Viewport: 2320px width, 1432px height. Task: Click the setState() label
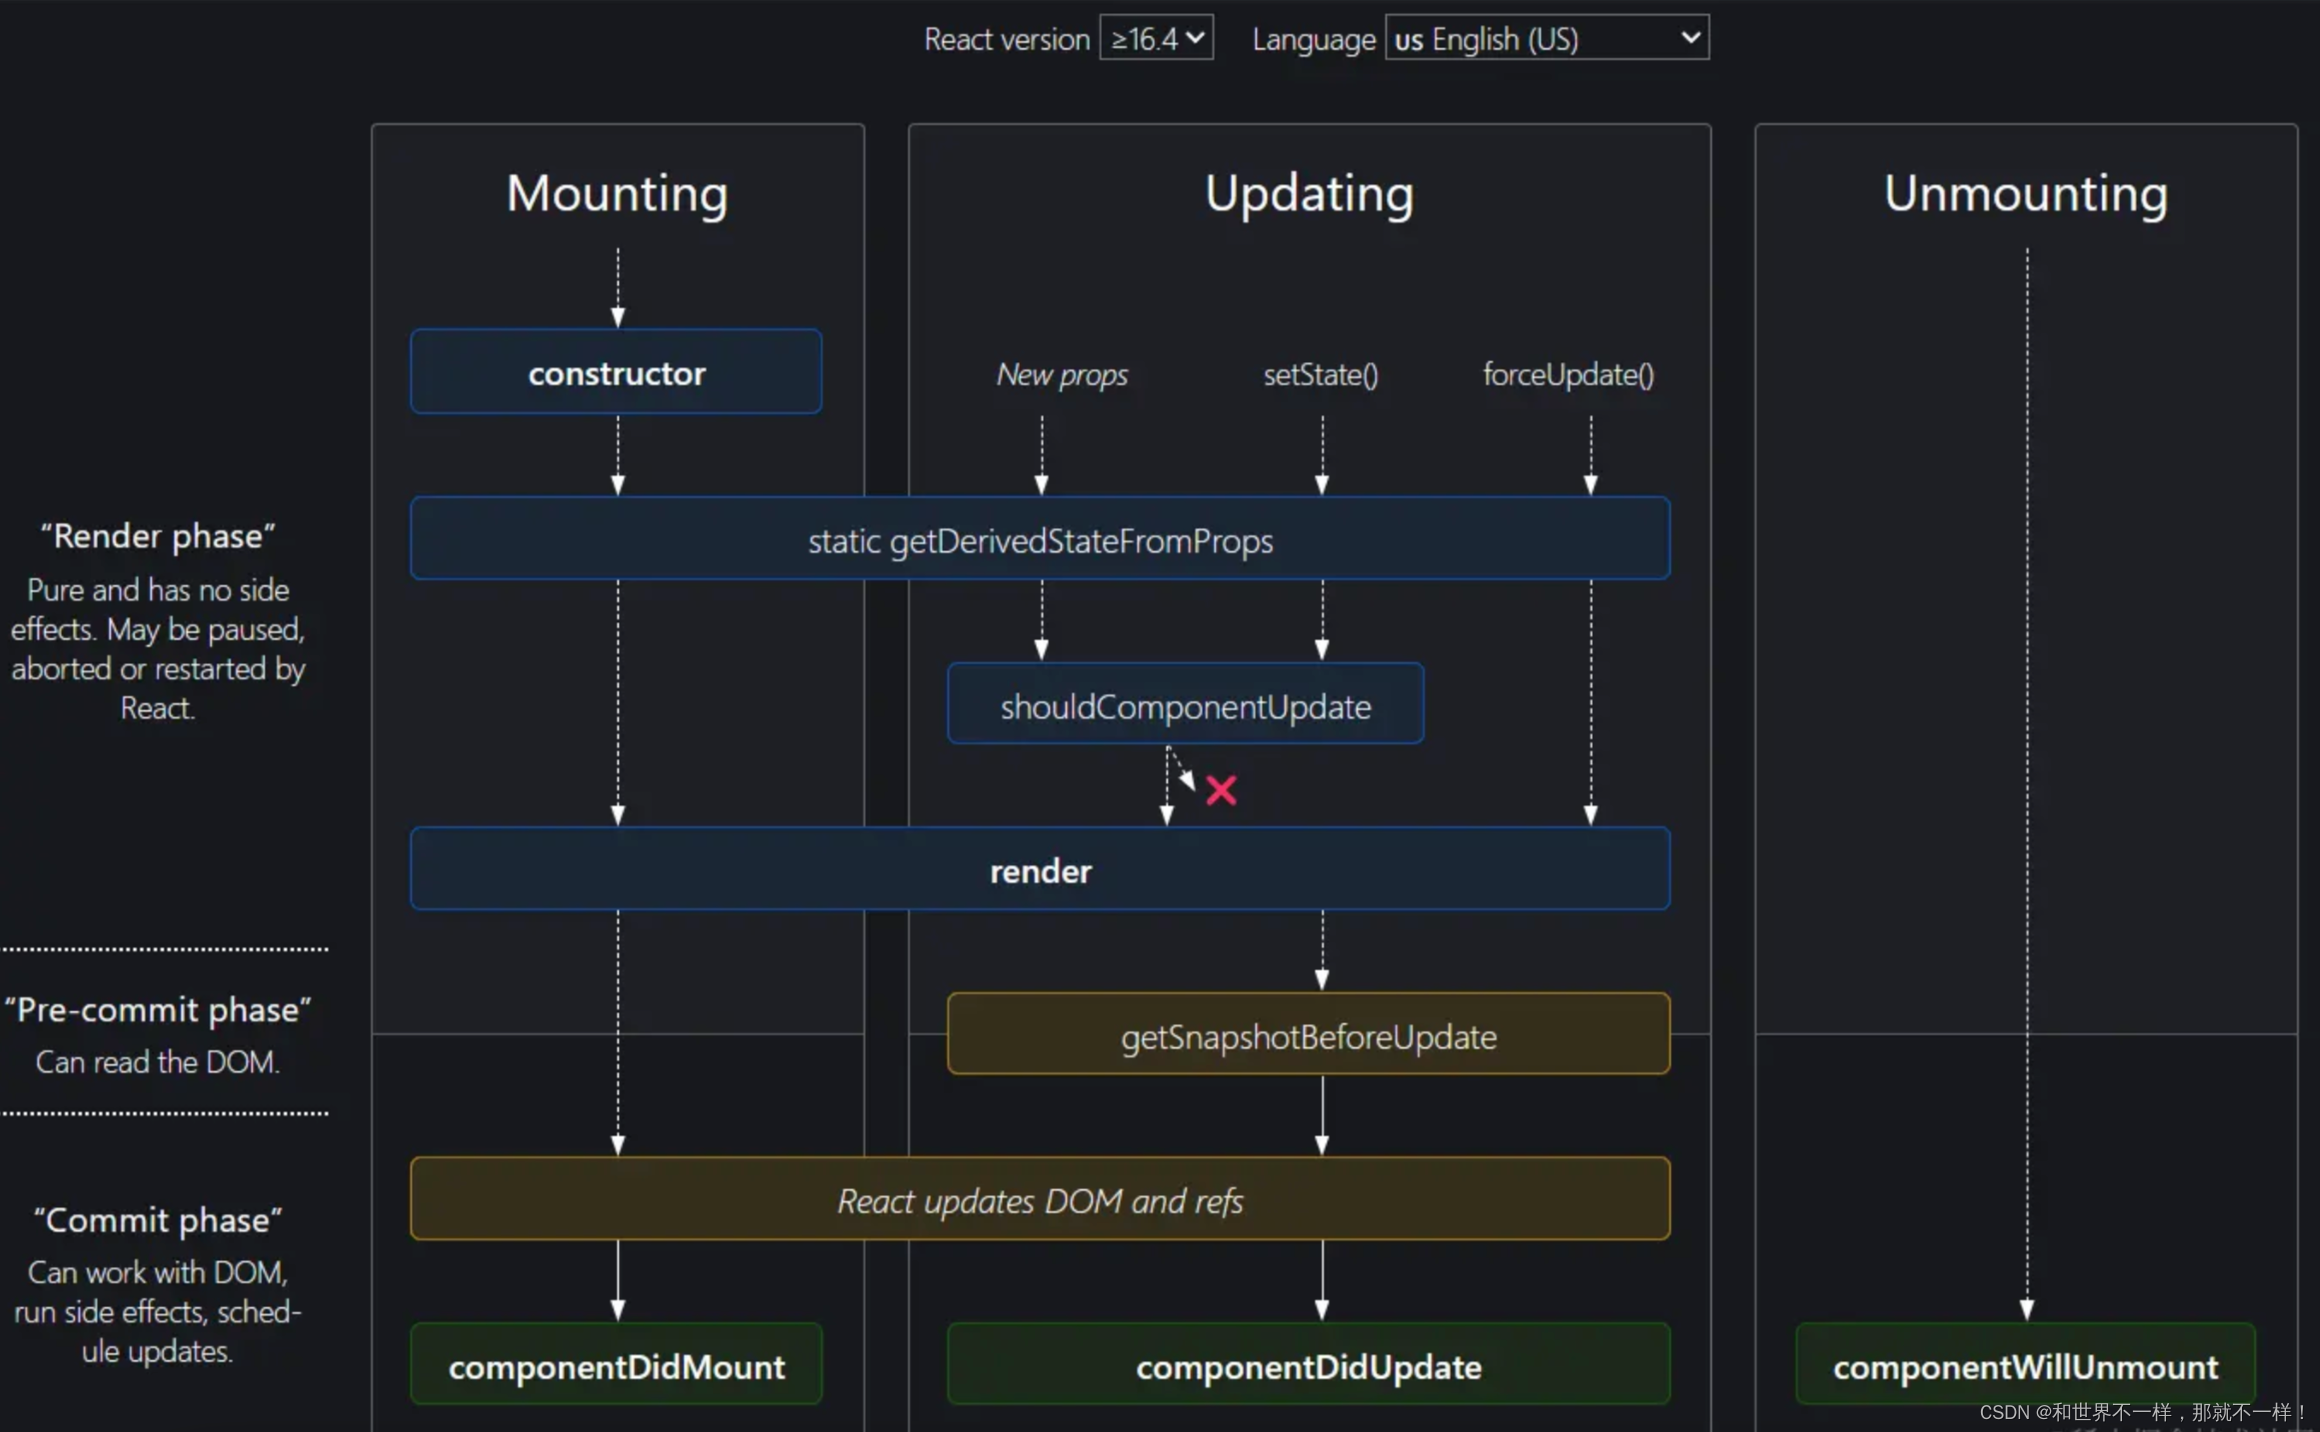(1321, 375)
